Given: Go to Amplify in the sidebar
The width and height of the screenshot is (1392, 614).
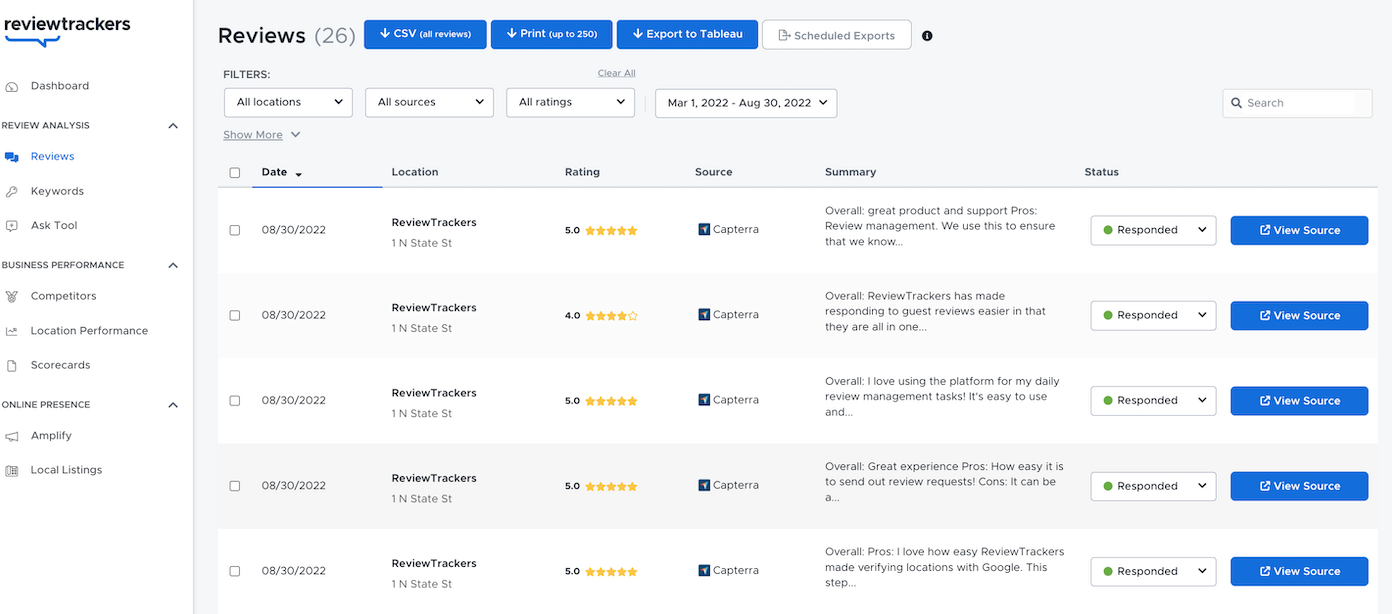Looking at the screenshot, I should (x=51, y=435).
